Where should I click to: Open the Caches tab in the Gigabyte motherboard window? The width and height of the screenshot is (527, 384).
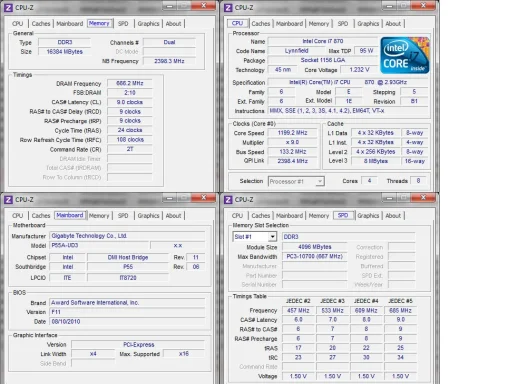[x=41, y=216]
